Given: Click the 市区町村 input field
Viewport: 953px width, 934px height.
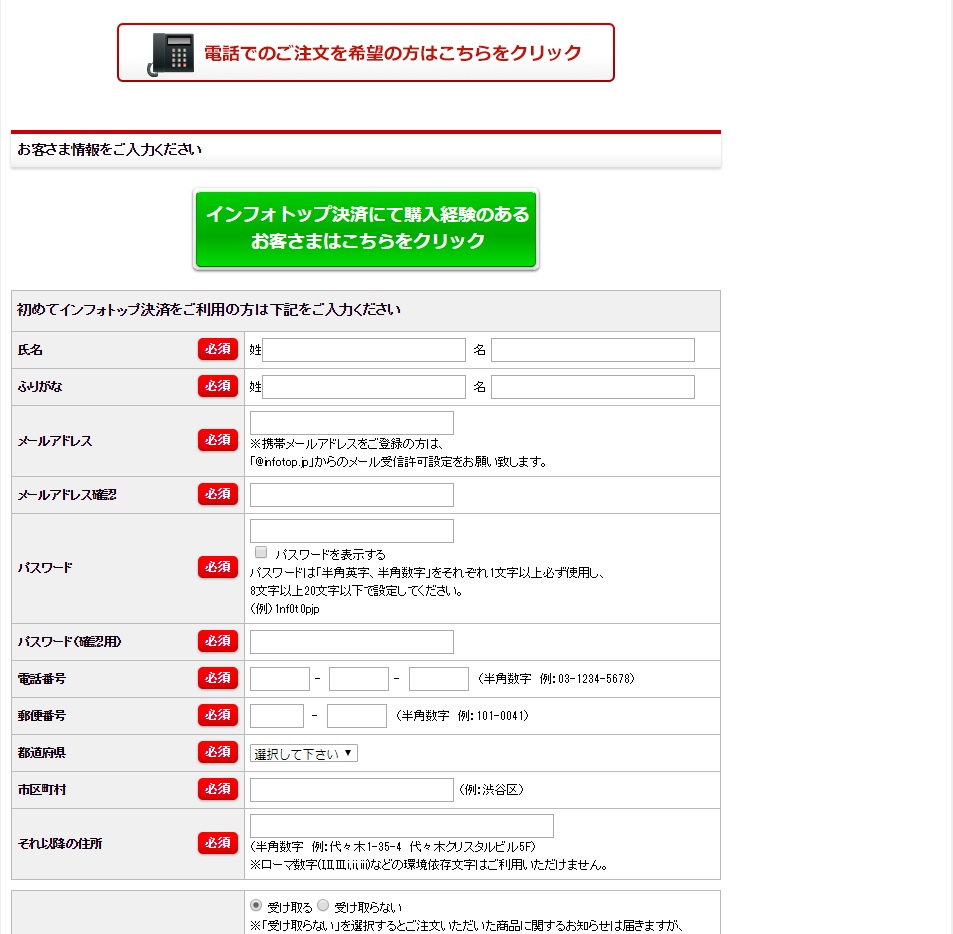Looking at the screenshot, I should [x=351, y=790].
